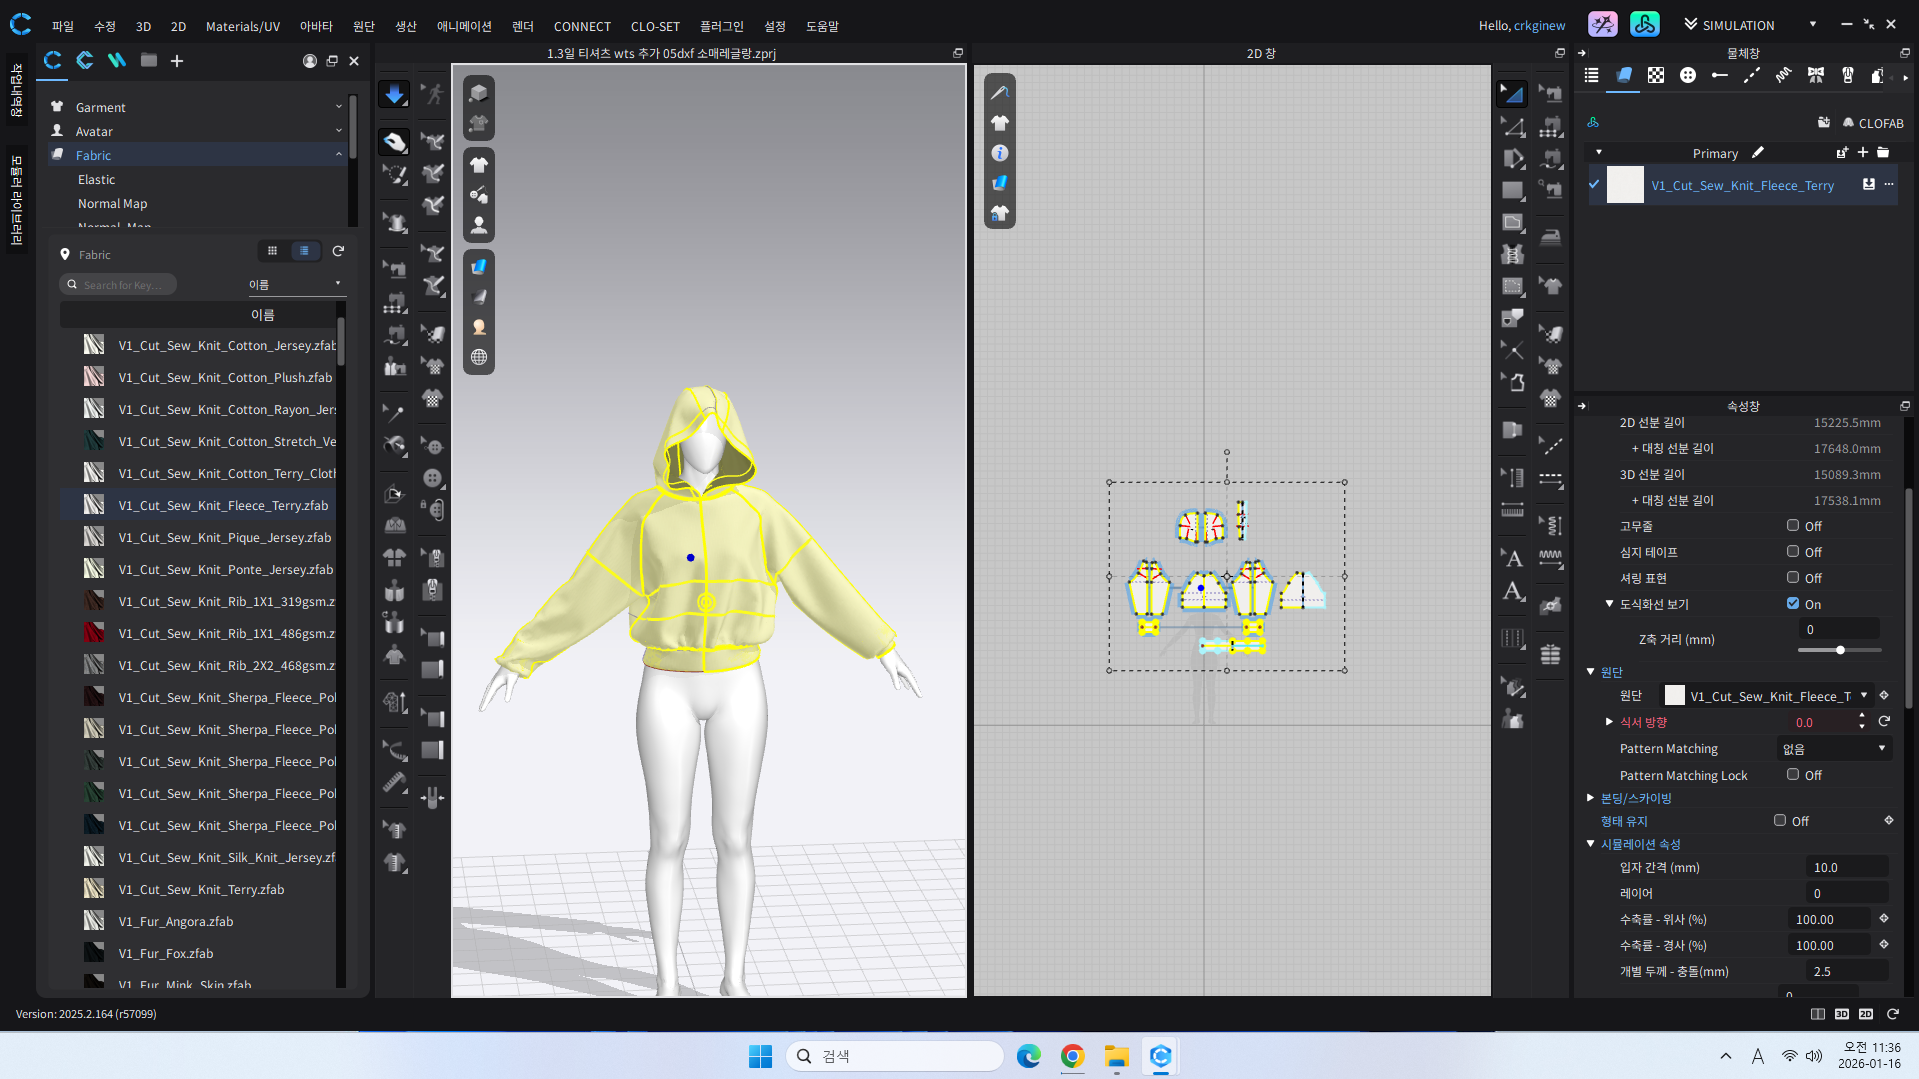Open the Materials/UV menu

pyautogui.click(x=242, y=26)
